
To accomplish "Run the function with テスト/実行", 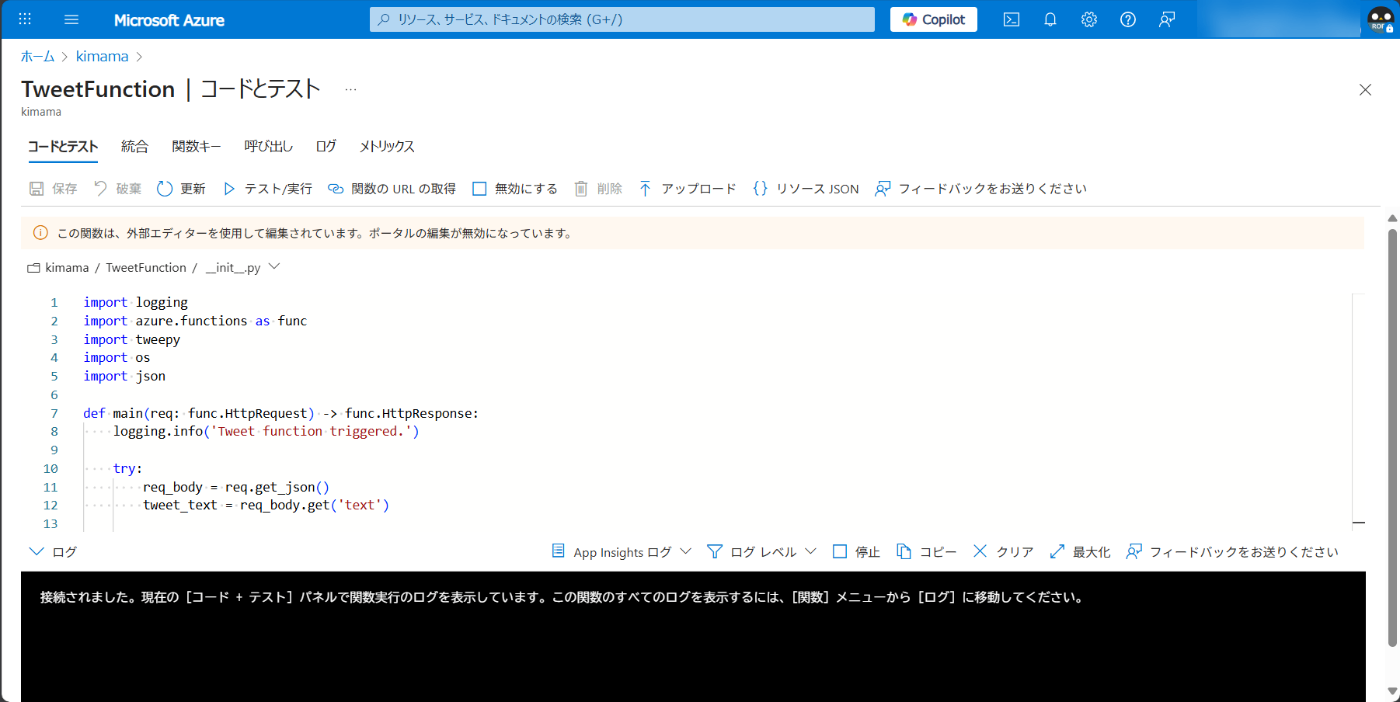I will coord(266,188).
